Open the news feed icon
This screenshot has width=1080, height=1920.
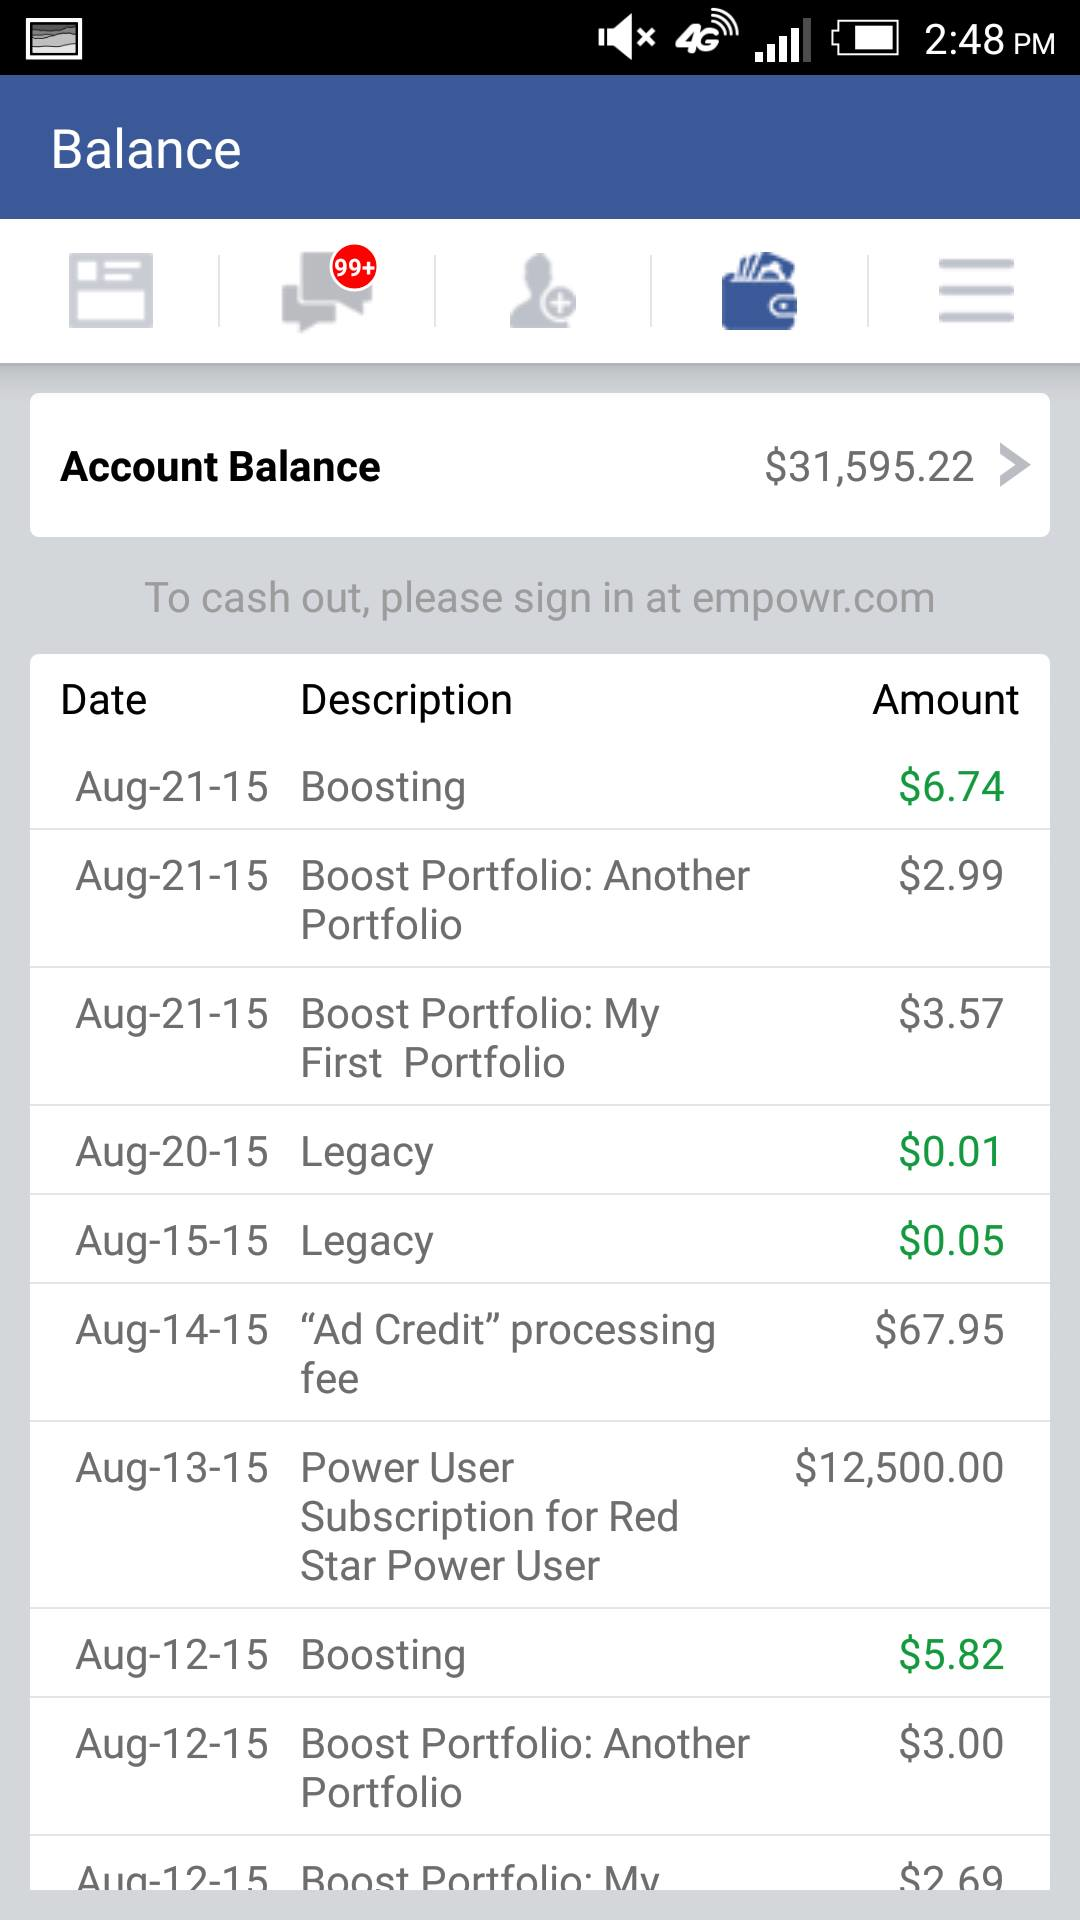click(x=110, y=291)
